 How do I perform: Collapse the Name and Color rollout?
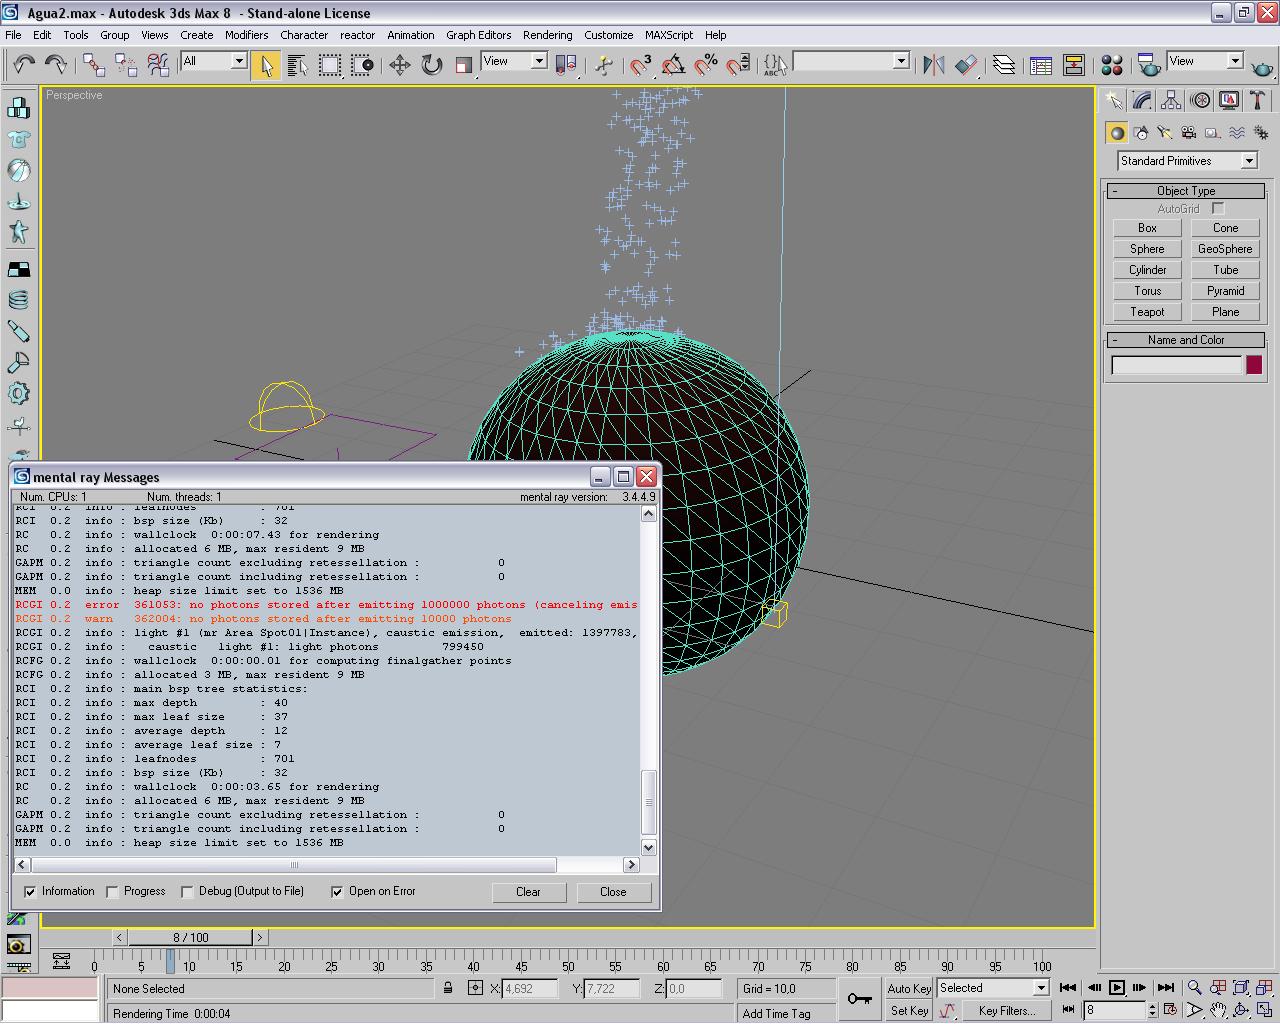(1186, 340)
